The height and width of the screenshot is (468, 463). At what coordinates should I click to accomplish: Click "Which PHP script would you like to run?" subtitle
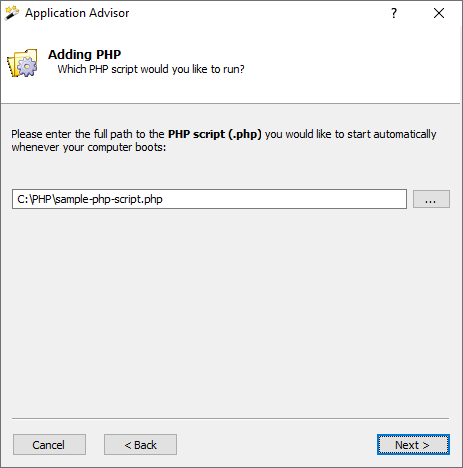pyautogui.click(x=151, y=69)
